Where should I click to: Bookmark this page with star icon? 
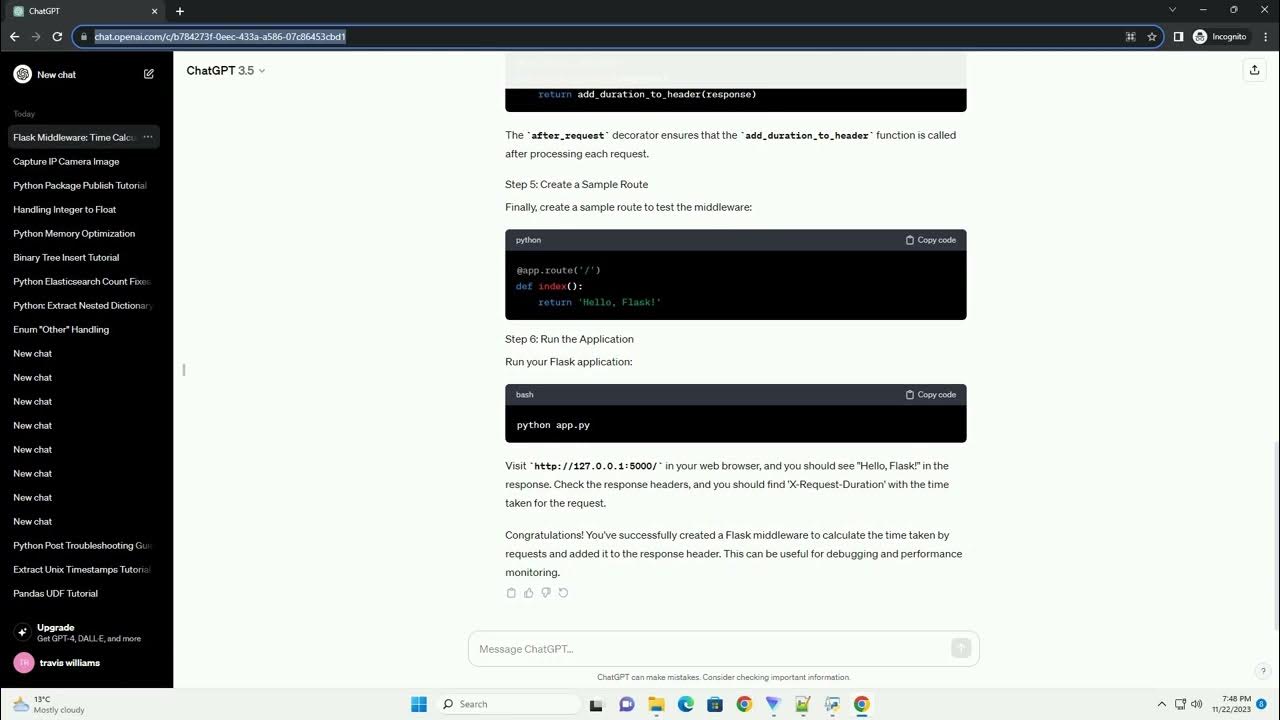[1152, 37]
